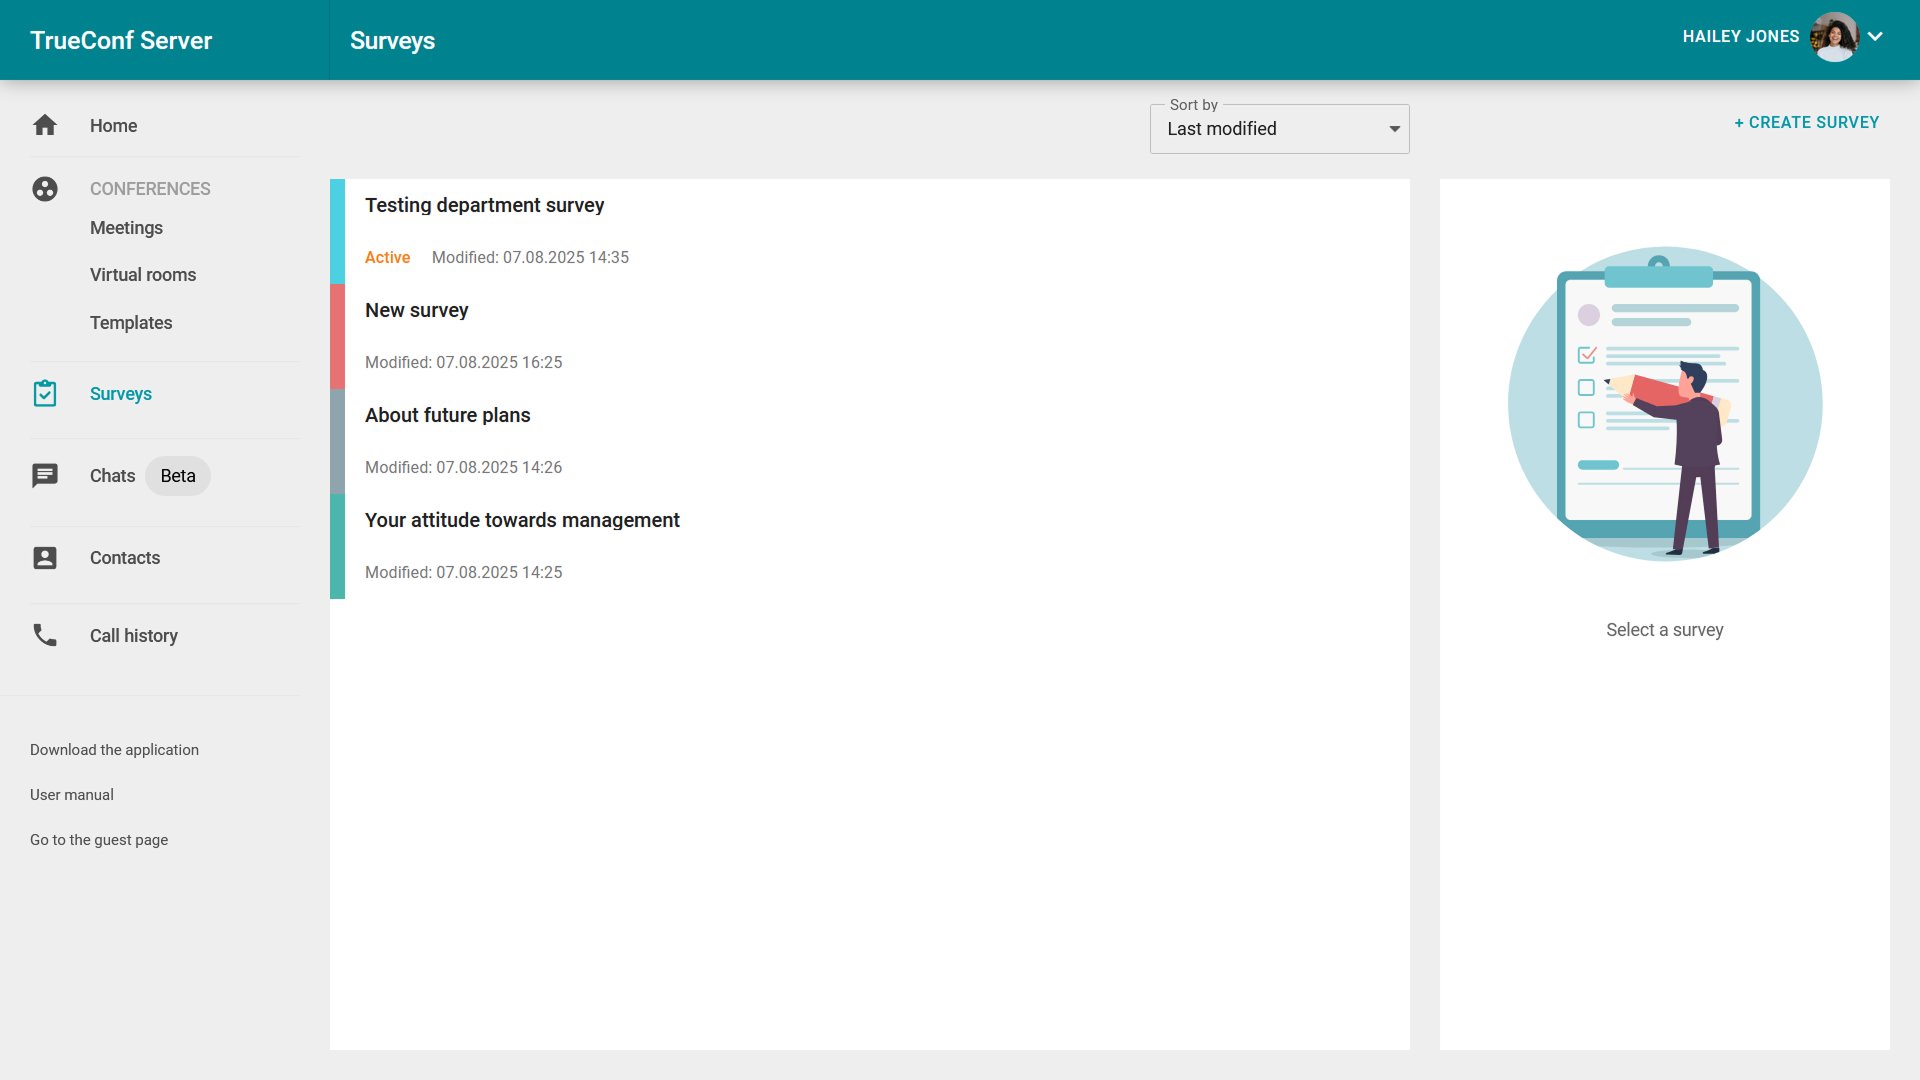Open Download the application link
Image resolution: width=1920 pixels, height=1080 pixels.
[x=114, y=750]
